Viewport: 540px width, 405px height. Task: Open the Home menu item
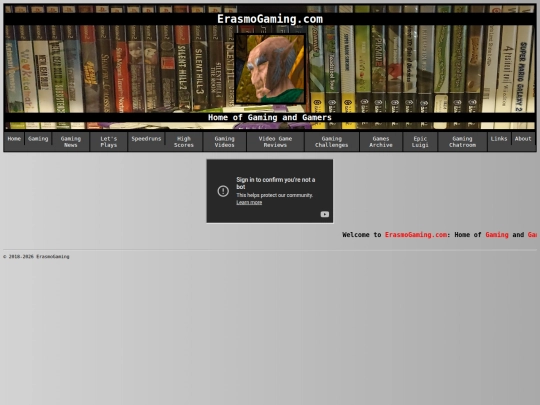tap(14, 138)
